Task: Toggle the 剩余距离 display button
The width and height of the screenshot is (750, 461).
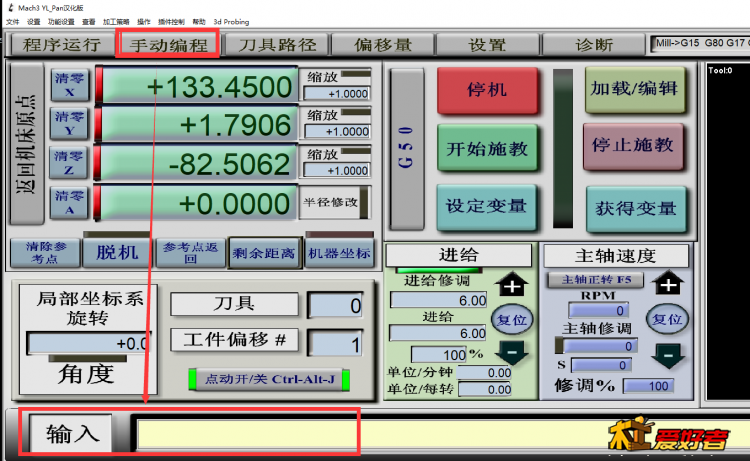Action: (x=265, y=252)
